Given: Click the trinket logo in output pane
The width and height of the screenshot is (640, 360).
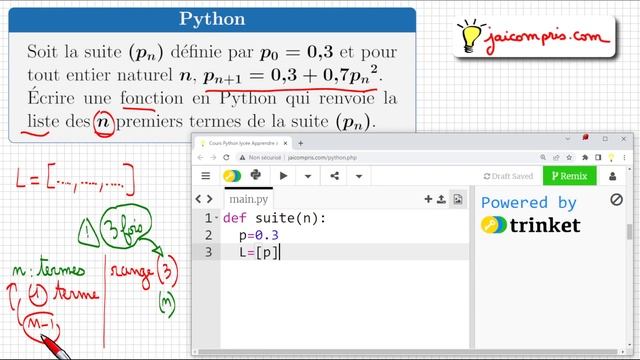Looking at the screenshot, I should pyautogui.click(x=530, y=225).
